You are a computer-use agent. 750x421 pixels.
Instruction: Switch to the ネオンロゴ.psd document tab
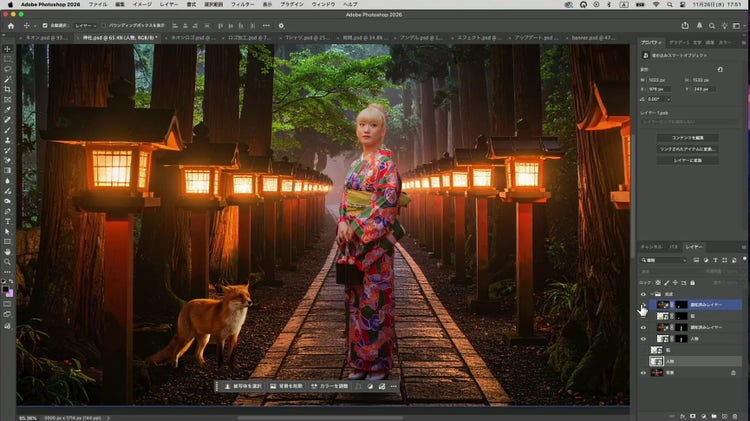pyautogui.click(x=192, y=37)
